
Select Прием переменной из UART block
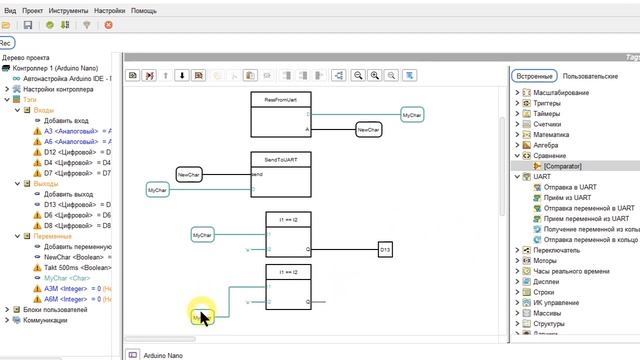(586, 219)
